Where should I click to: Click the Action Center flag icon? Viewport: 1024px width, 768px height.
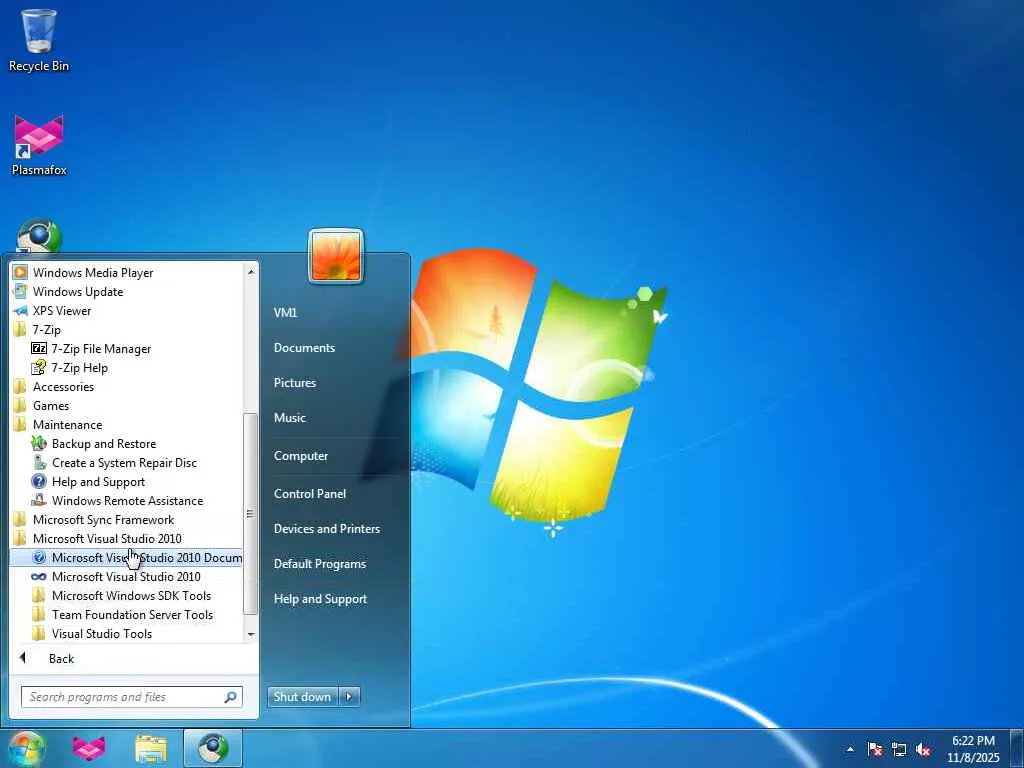(x=875, y=749)
